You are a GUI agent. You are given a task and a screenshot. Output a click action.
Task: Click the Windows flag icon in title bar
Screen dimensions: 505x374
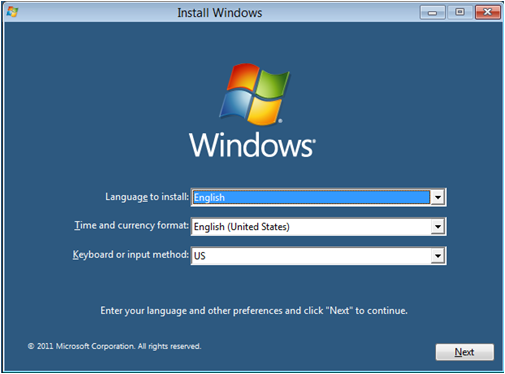(x=13, y=12)
